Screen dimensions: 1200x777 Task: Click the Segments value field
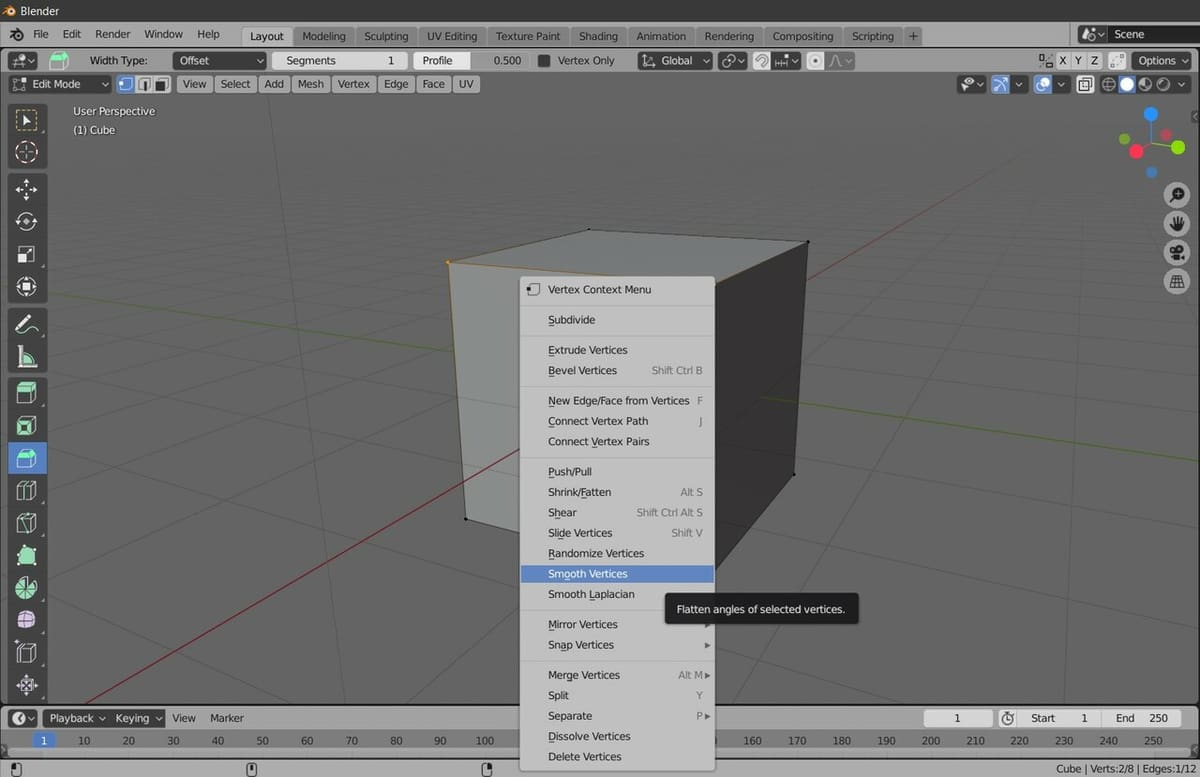pos(340,61)
